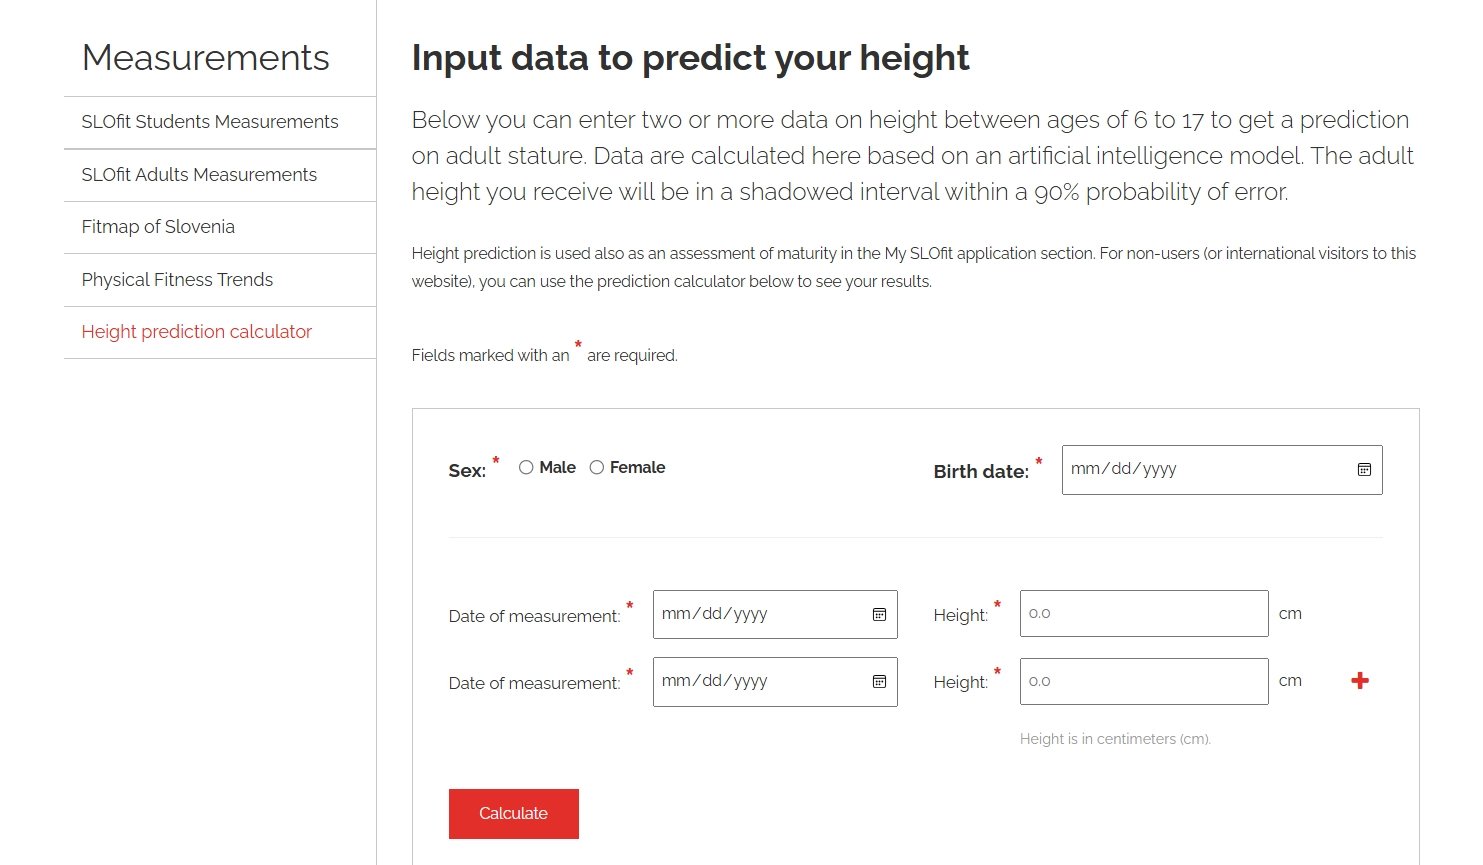Open SLOfit Students Measurements page
The width and height of the screenshot is (1483, 865).
tap(210, 122)
